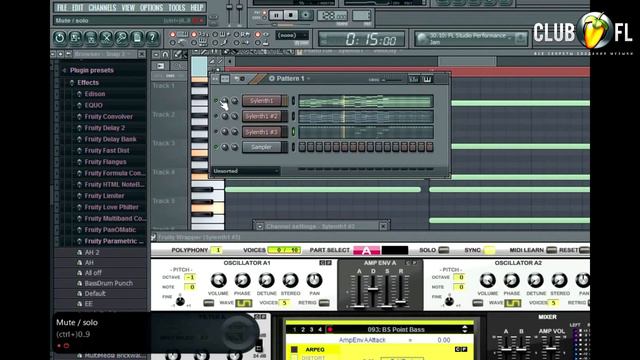Image resolution: width=640 pixels, height=360 pixels.
Task: Click the render shortcut icon in toolbar
Action: pos(91,38)
